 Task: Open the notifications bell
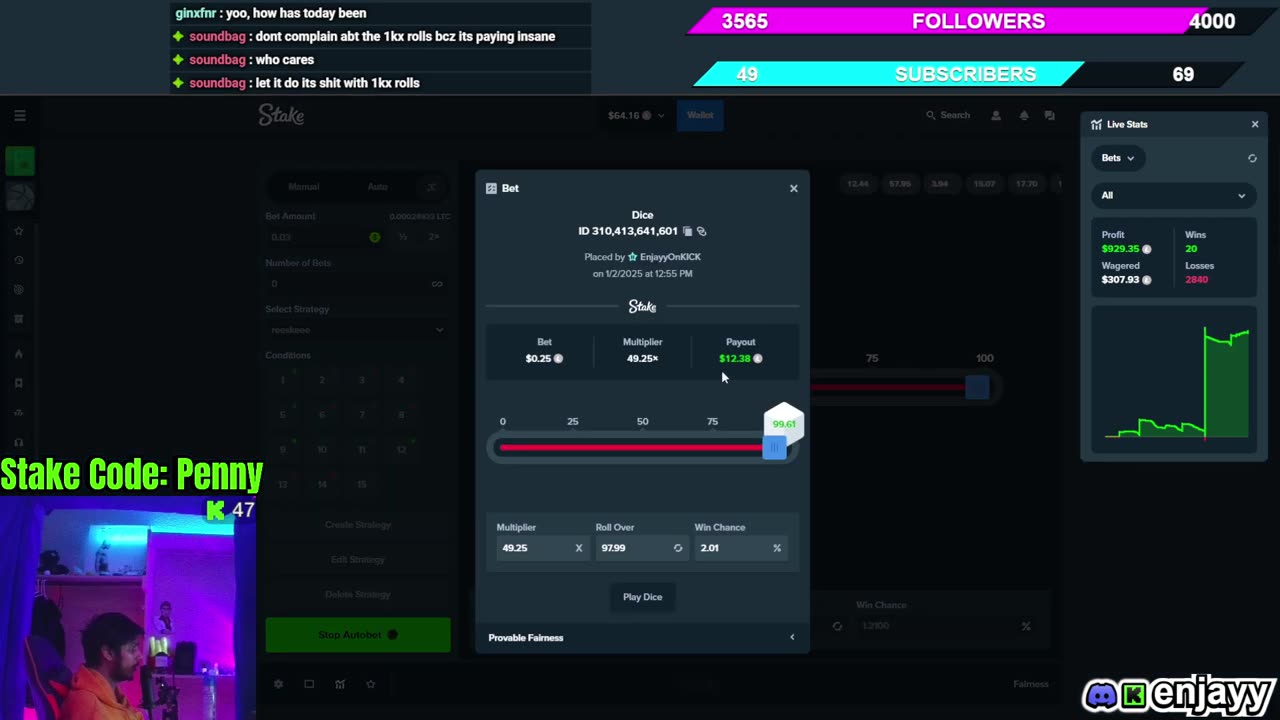click(x=1024, y=116)
